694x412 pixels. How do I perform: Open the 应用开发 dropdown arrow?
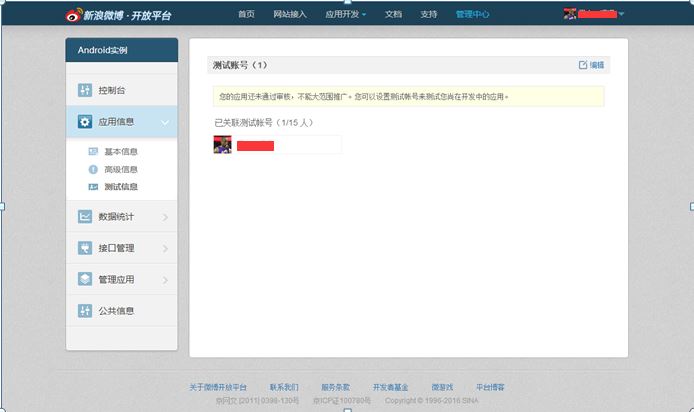[364, 15]
